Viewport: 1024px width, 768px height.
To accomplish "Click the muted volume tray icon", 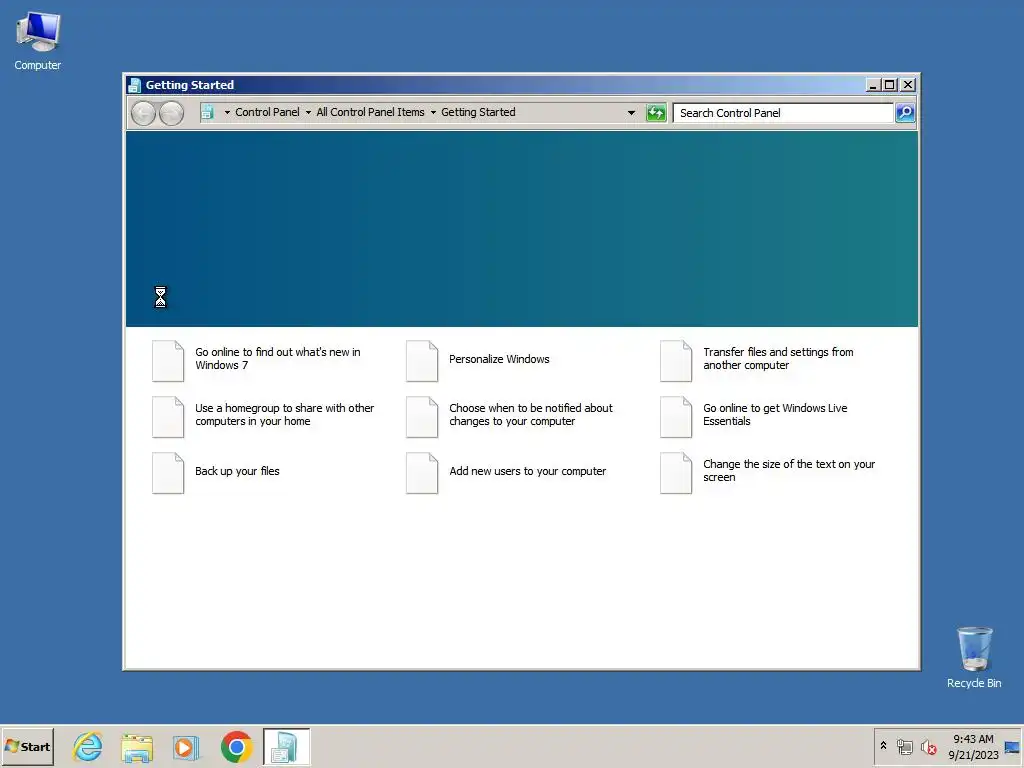I will 928,746.
